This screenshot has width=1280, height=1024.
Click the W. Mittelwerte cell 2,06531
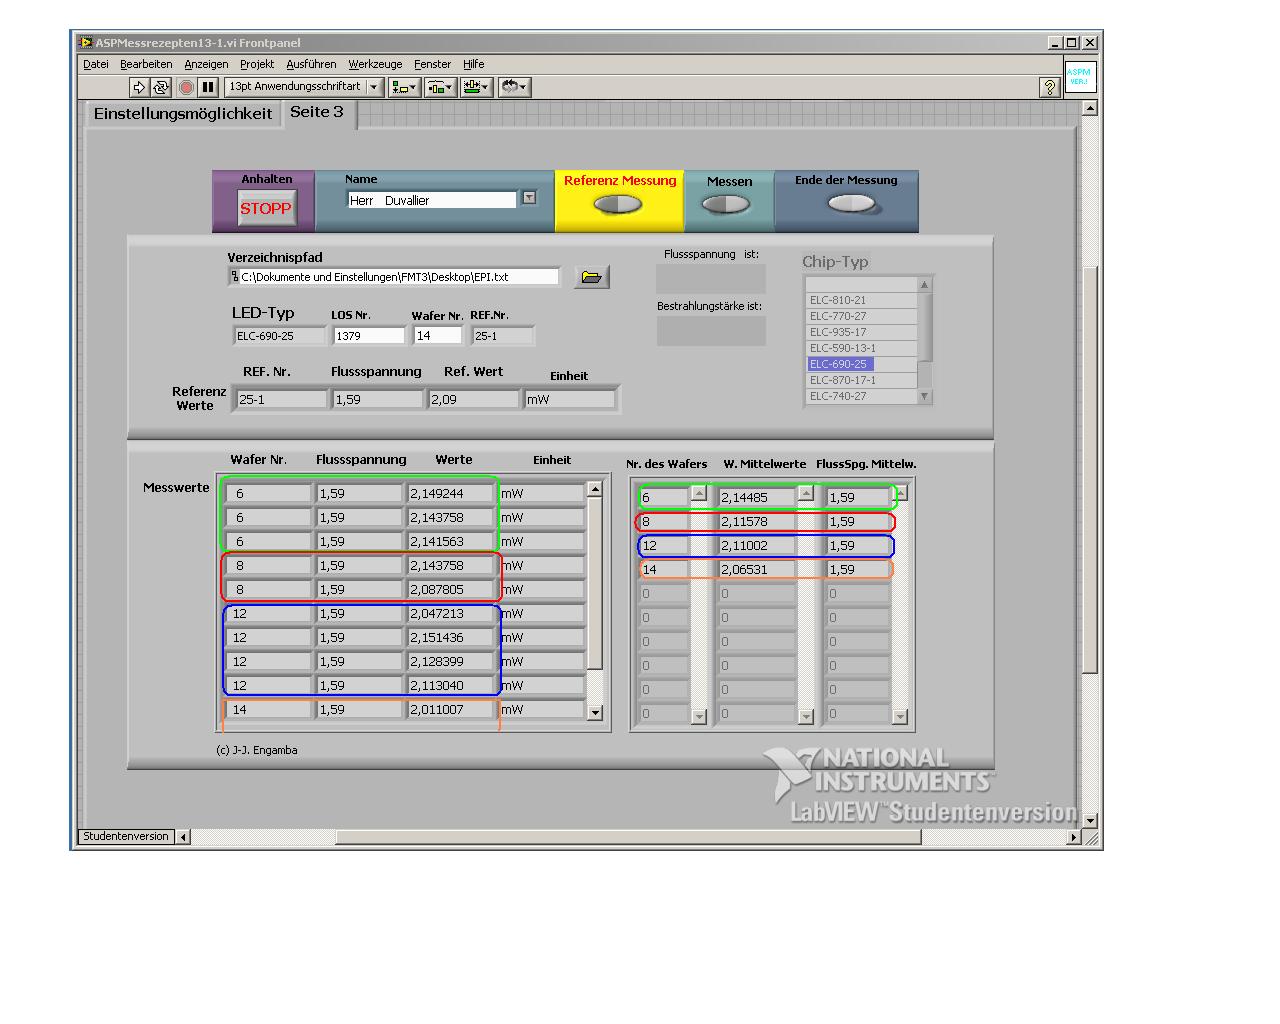click(757, 569)
